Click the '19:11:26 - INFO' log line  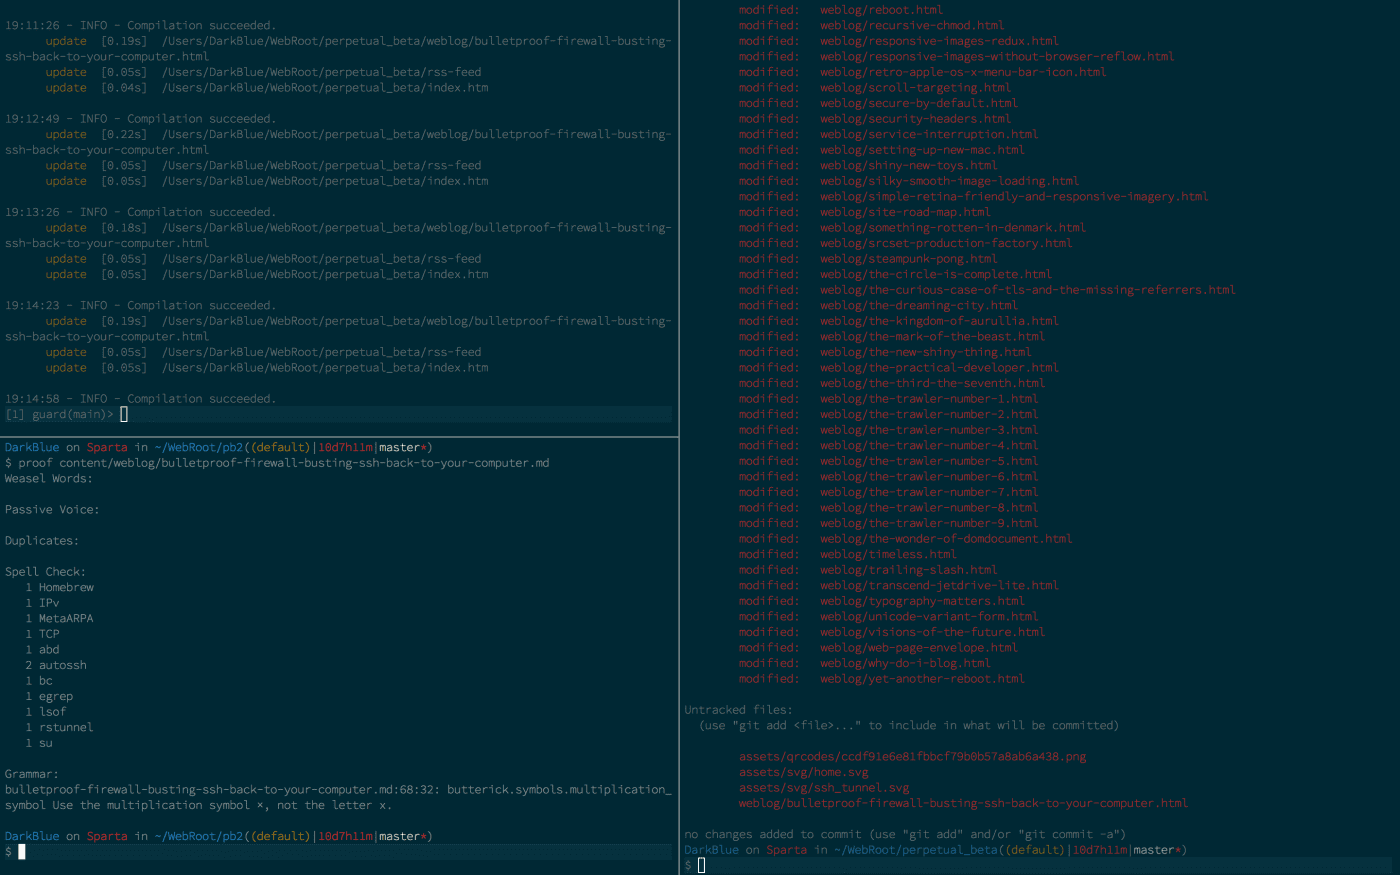140,25
